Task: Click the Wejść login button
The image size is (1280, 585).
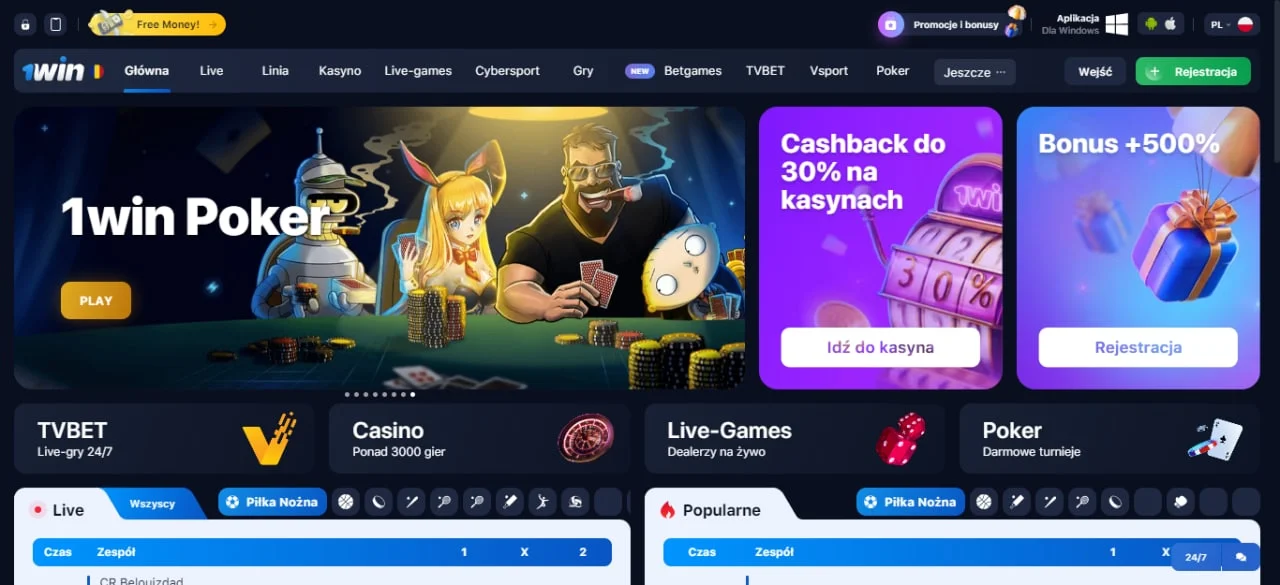Action: point(1095,72)
